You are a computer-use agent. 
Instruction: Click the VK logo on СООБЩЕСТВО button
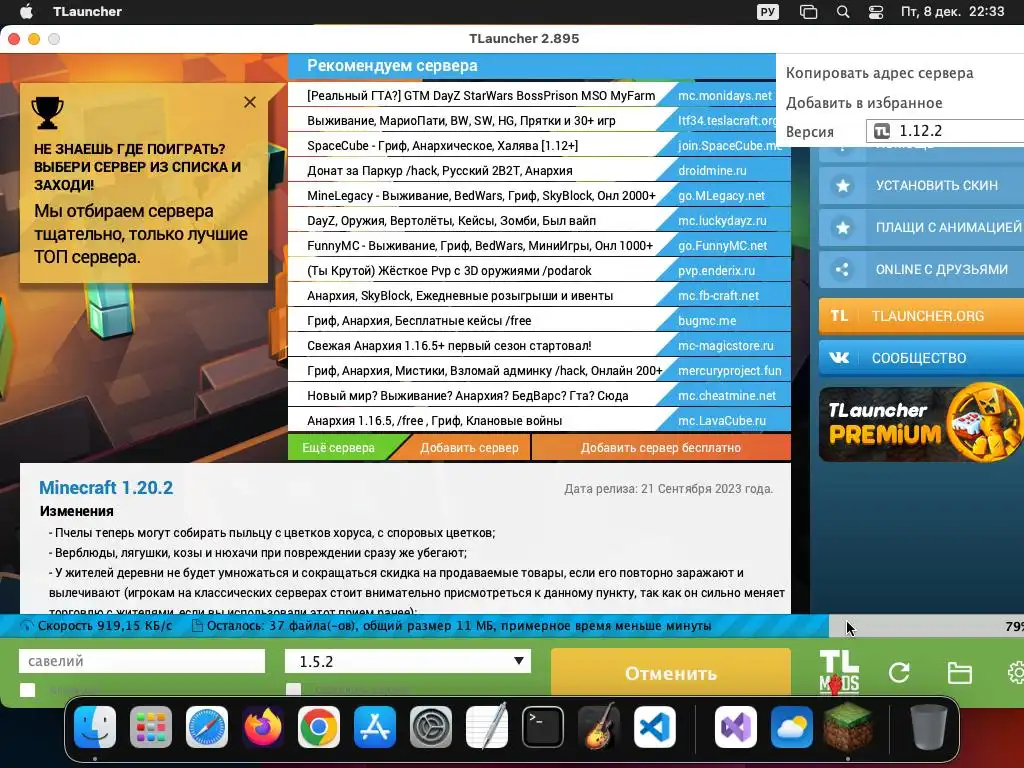[x=839, y=358]
